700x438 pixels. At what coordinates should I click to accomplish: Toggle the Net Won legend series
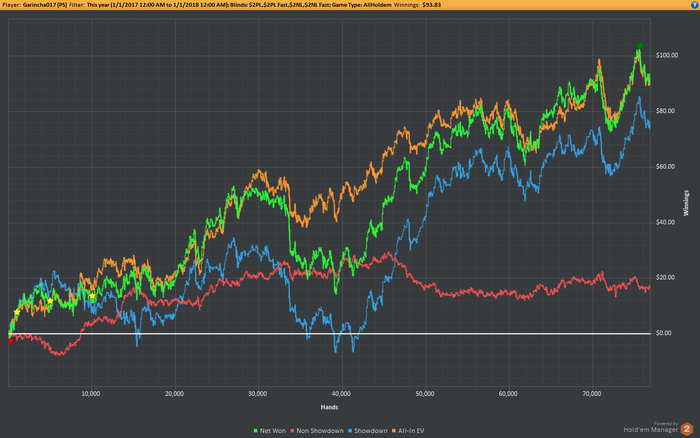(x=270, y=431)
